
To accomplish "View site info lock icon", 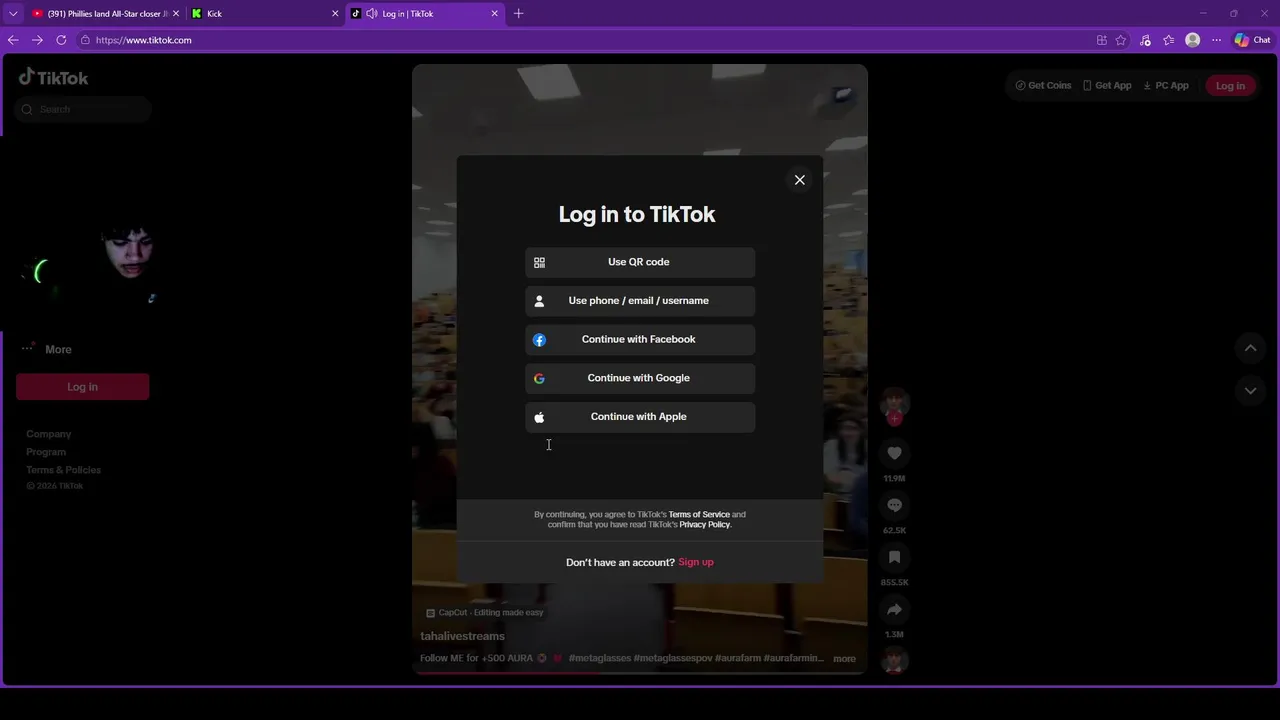I will click(86, 40).
